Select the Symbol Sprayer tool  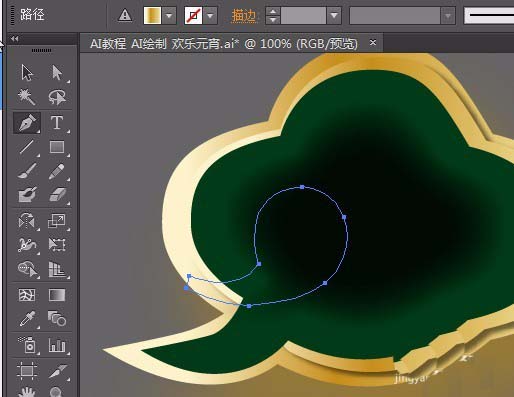click(x=27, y=345)
